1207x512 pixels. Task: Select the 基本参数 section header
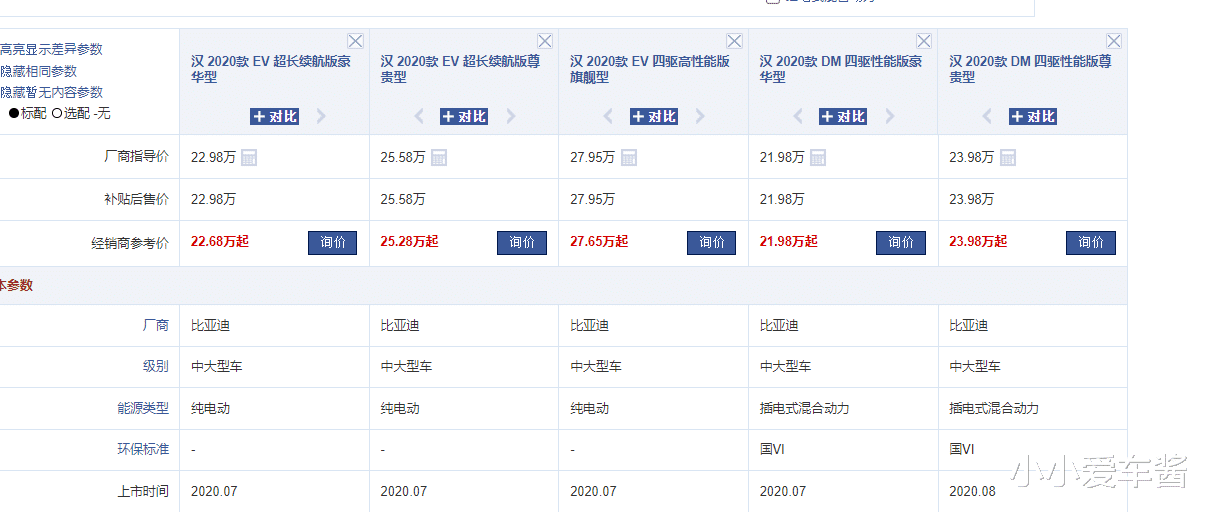tap(16, 285)
